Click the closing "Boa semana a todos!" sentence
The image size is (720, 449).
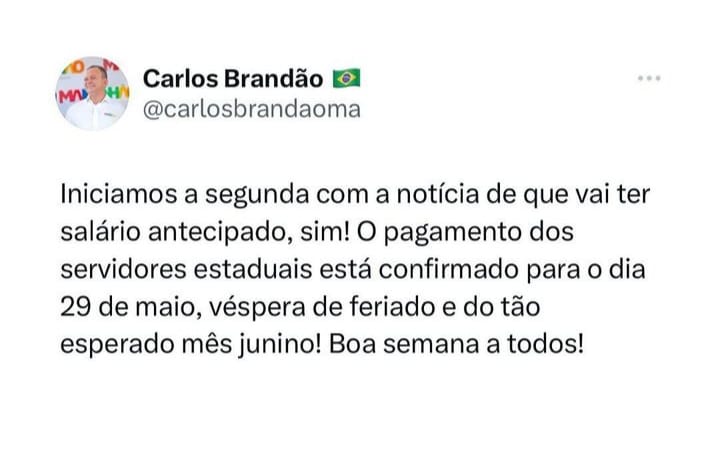click(456, 344)
